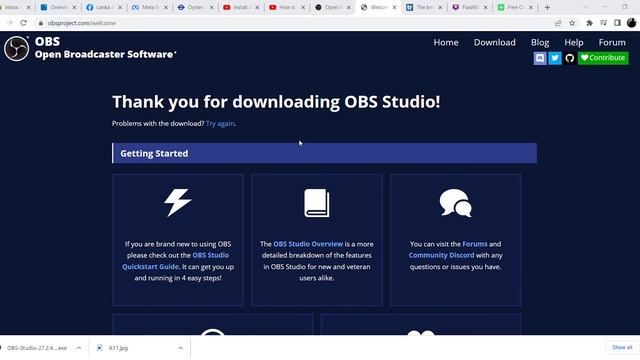
Task: Click the green Contribute button
Action: [603, 58]
